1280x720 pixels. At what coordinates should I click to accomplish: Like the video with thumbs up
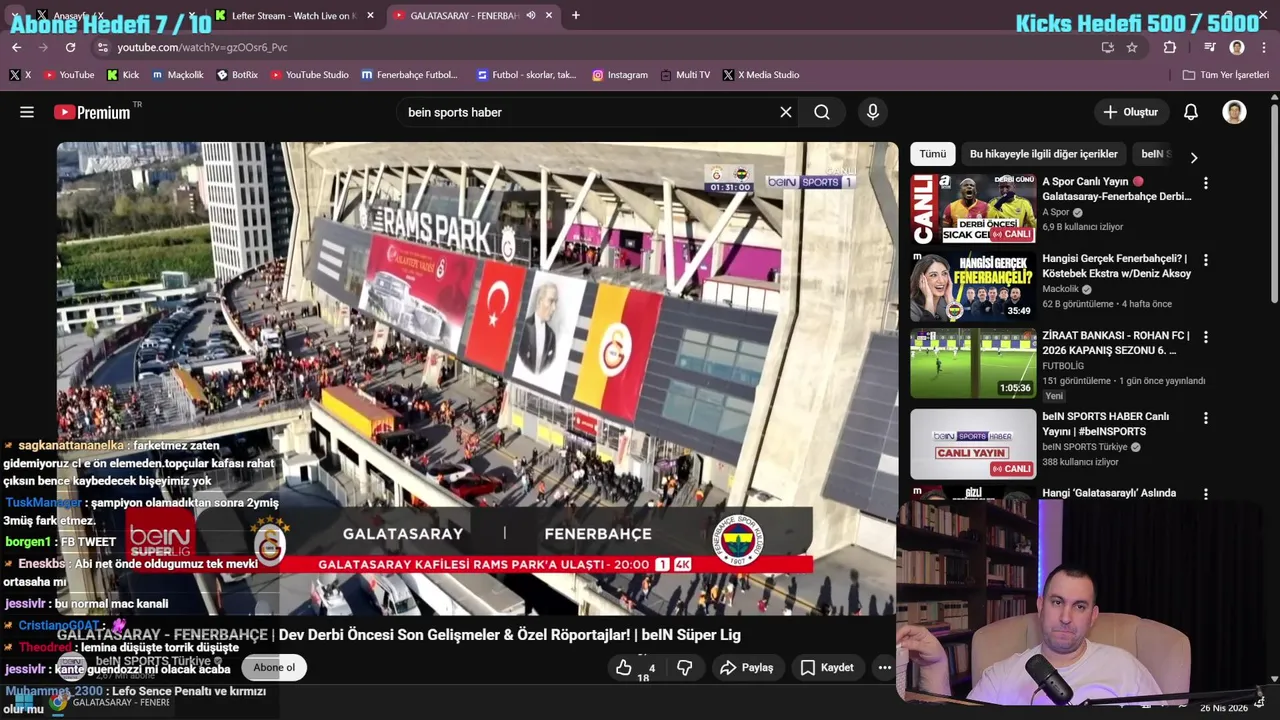coord(624,667)
